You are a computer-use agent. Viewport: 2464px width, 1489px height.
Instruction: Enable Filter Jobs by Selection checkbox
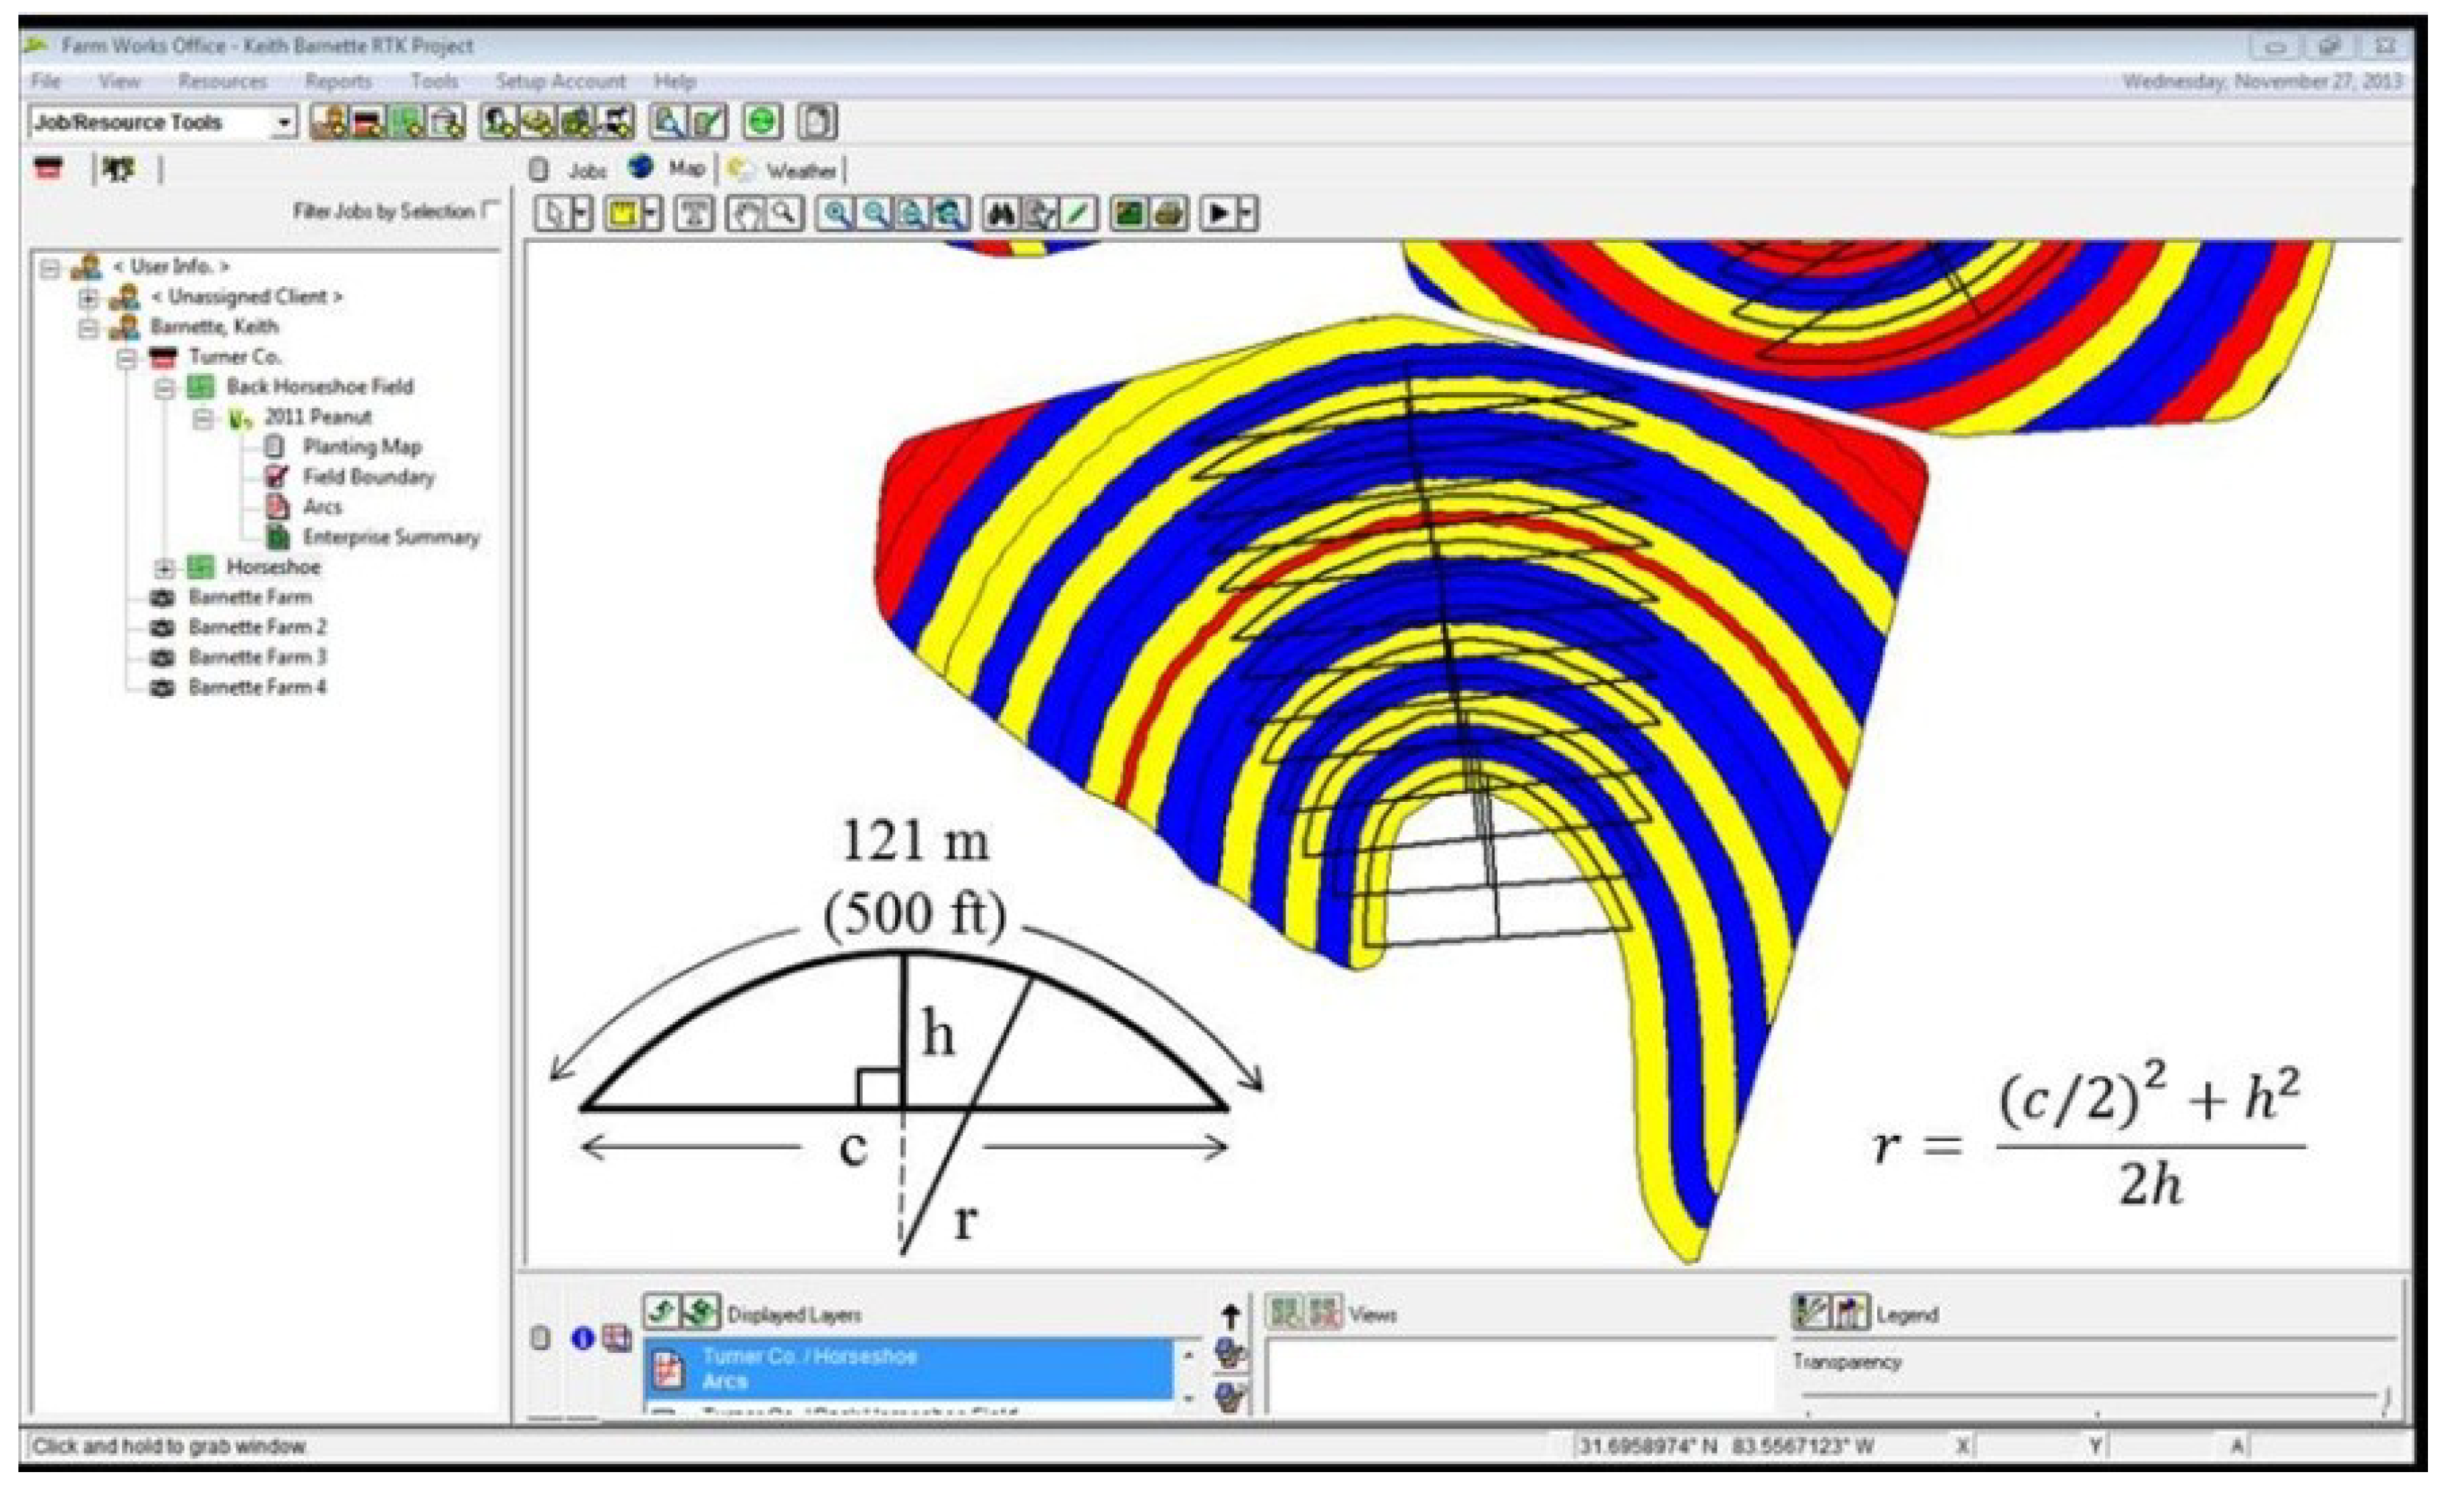click(490, 210)
